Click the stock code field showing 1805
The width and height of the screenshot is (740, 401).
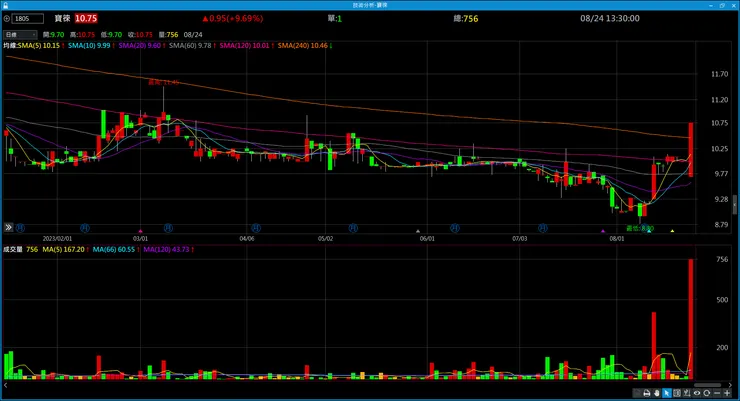click(27, 19)
